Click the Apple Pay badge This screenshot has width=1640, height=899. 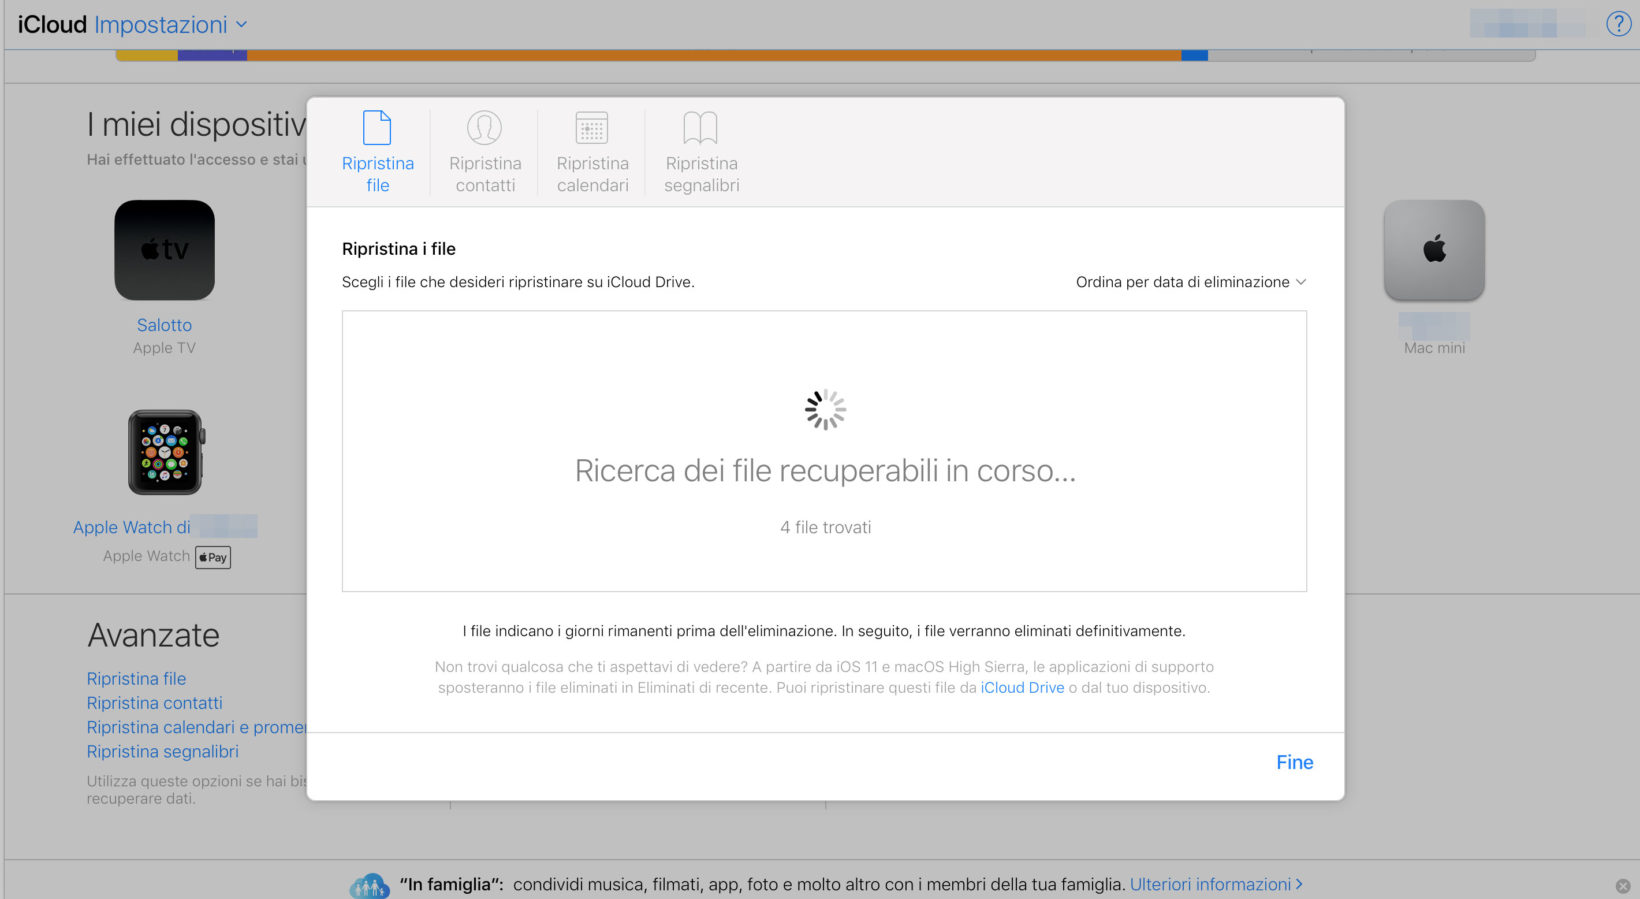(213, 557)
